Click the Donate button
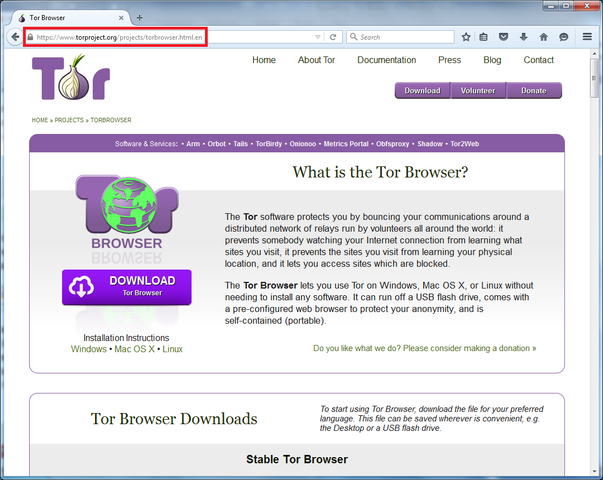Screen dimensions: 603x480 534,90
